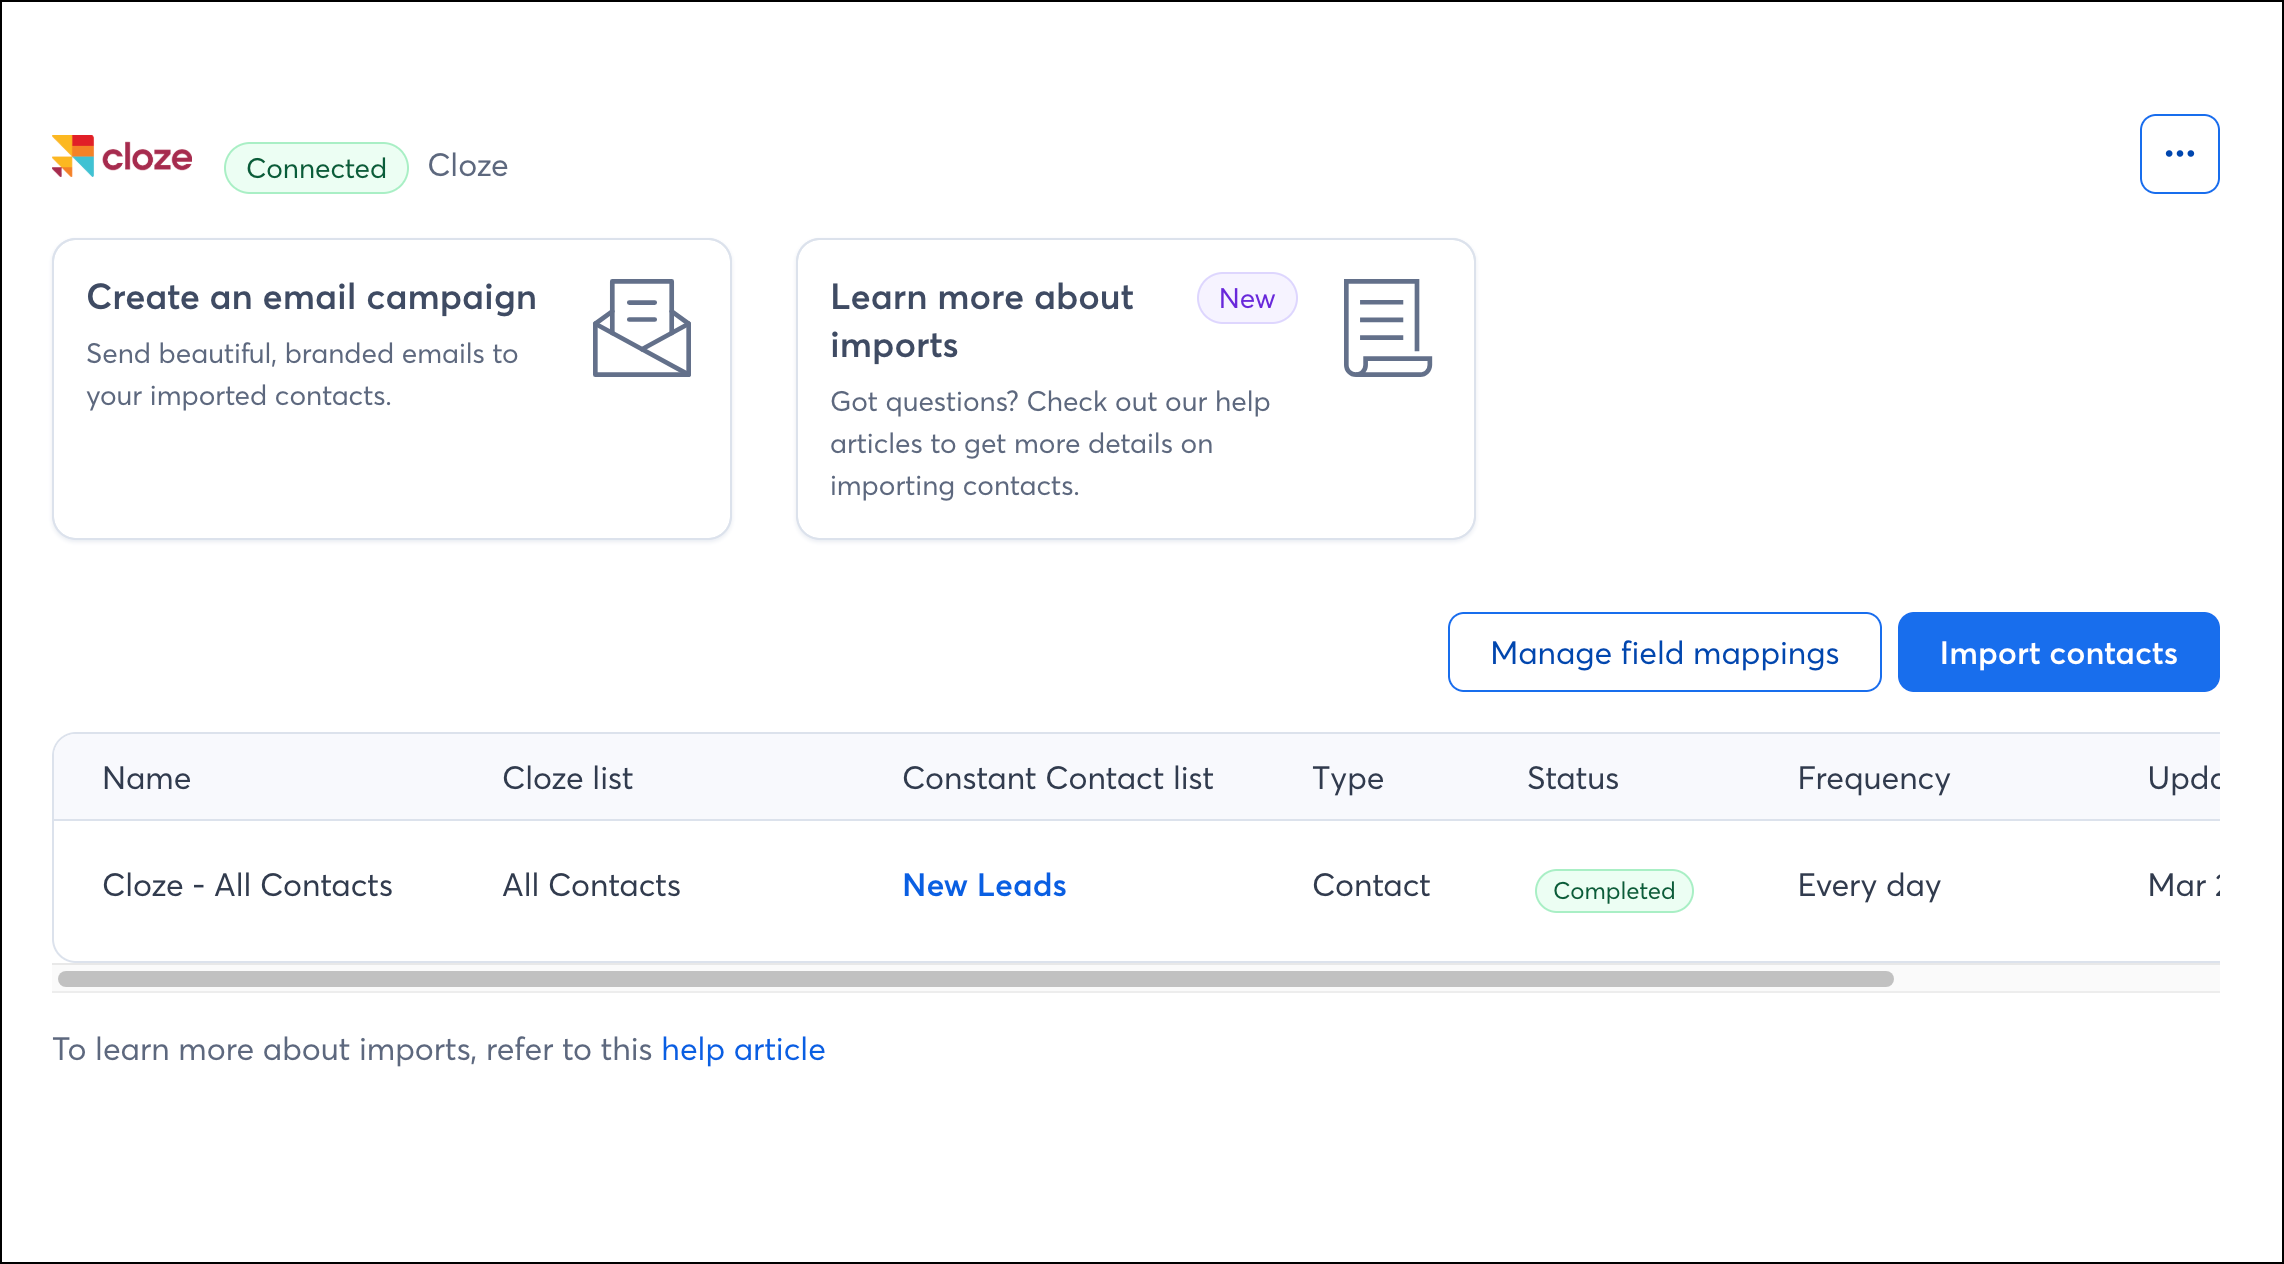This screenshot has height=1264, width=2284.
Task: Open the New Leads list
Action: point(983,885)
